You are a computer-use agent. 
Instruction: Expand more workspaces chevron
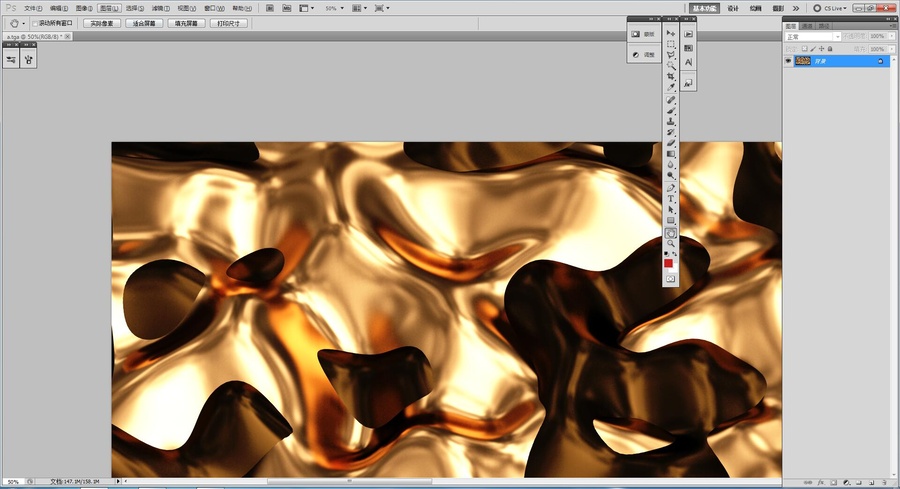(x=796, y=8)
